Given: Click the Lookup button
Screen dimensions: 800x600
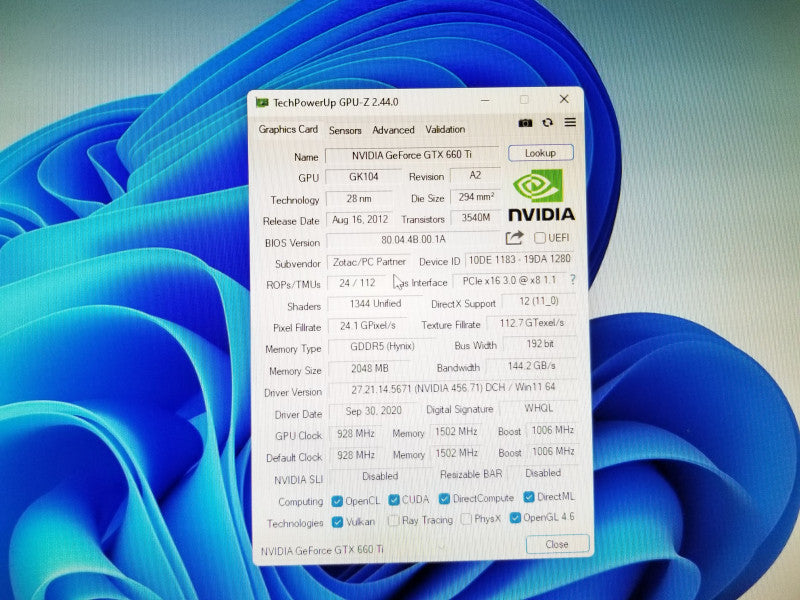Looking at the screenshot, I should [x=540, y=153].
